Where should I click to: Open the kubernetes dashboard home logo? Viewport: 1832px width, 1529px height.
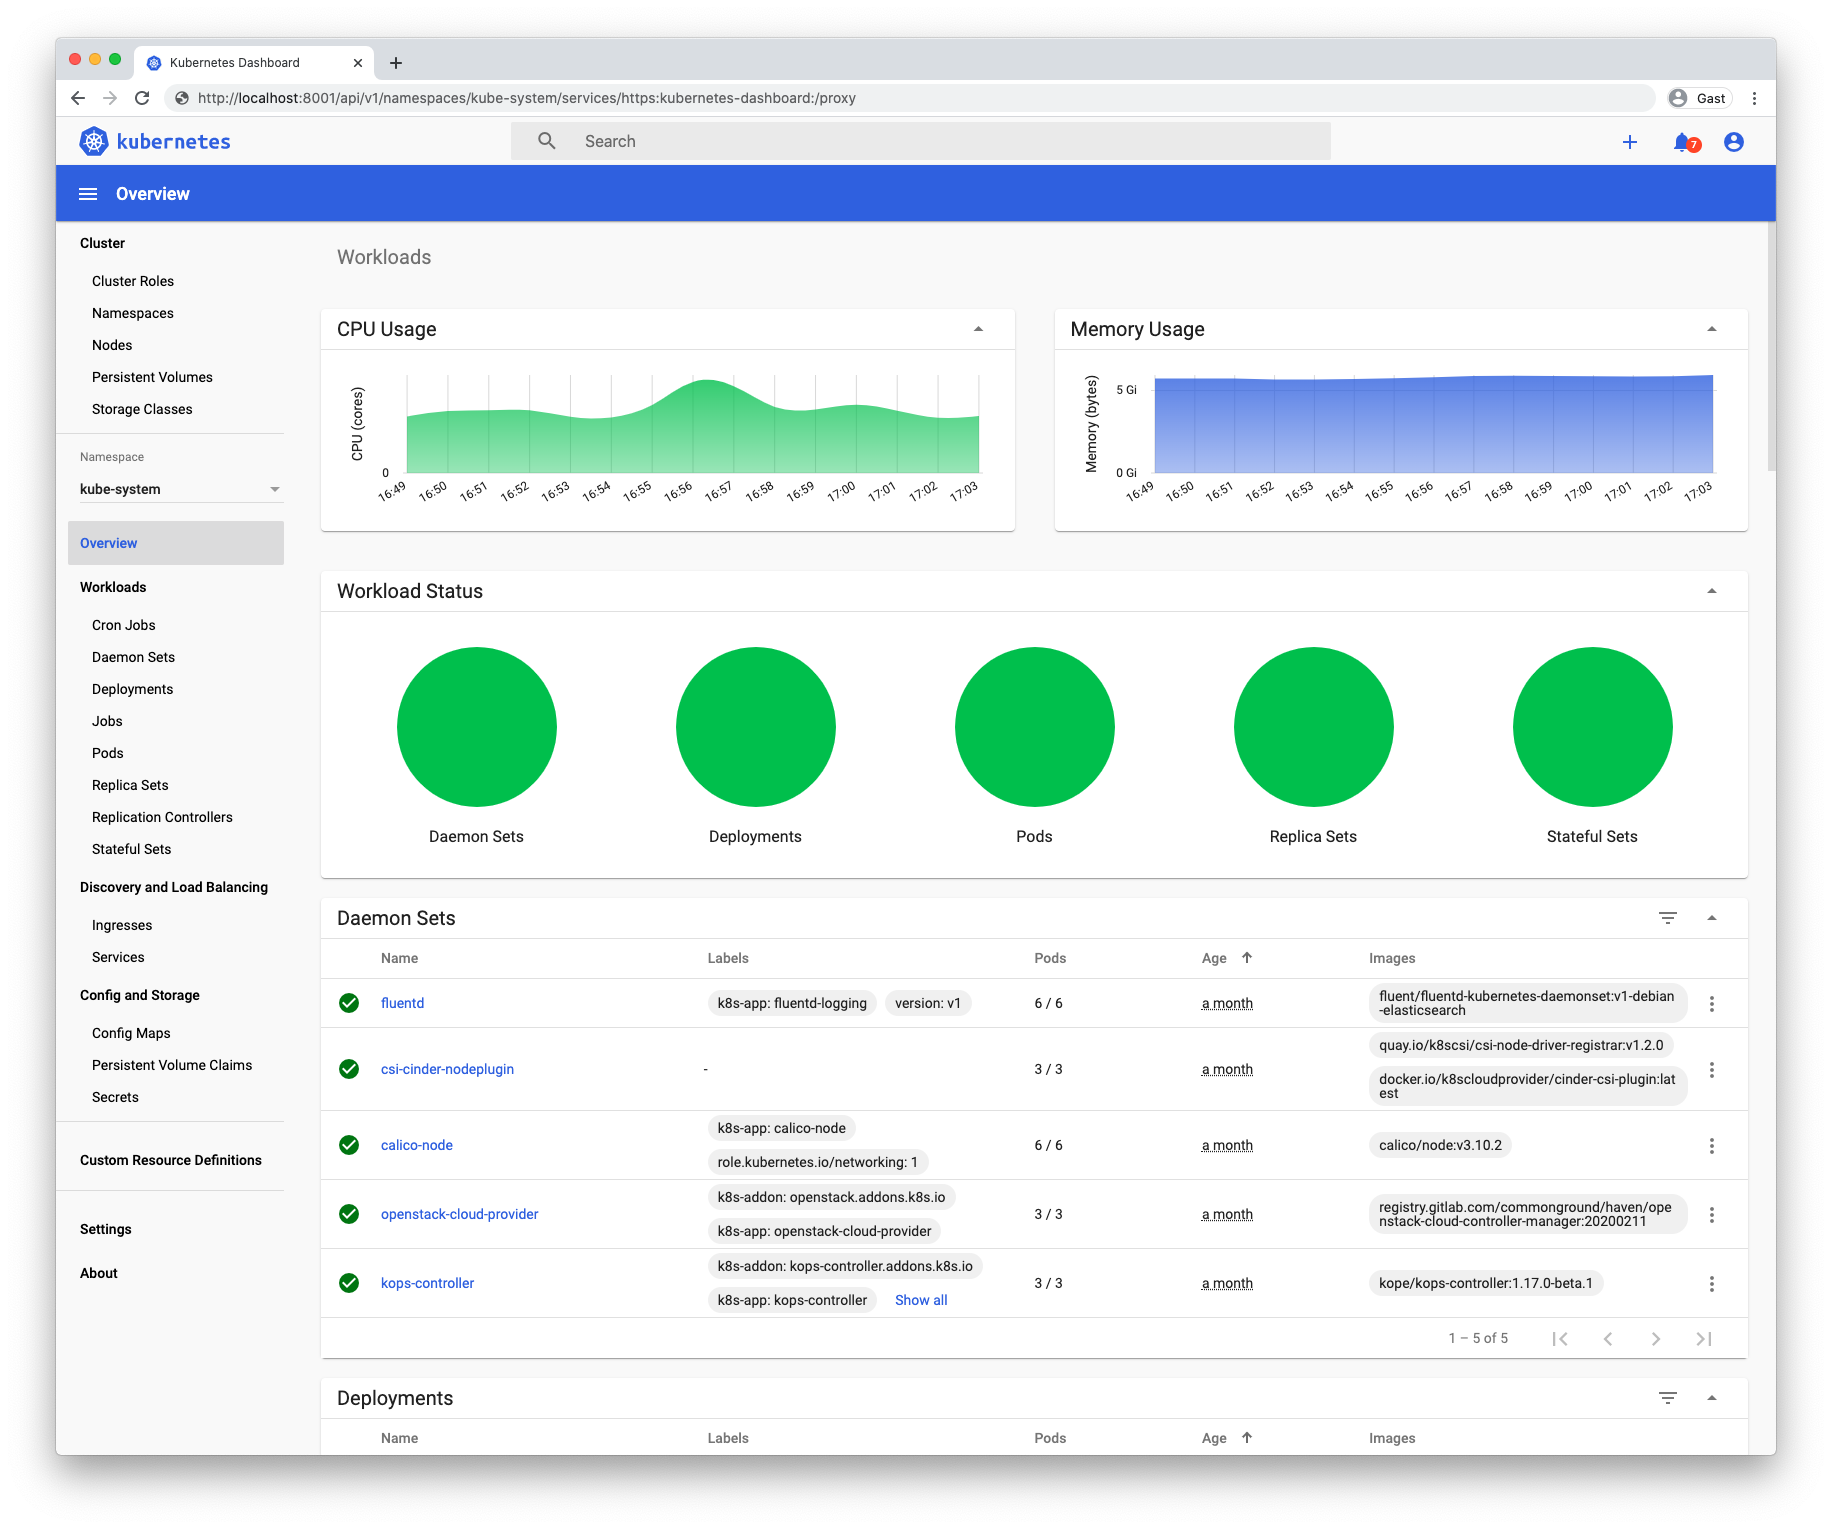click(154, 141)
